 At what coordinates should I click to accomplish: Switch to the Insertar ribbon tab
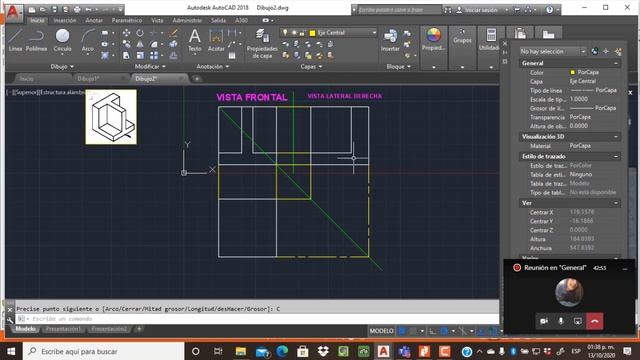64,20
